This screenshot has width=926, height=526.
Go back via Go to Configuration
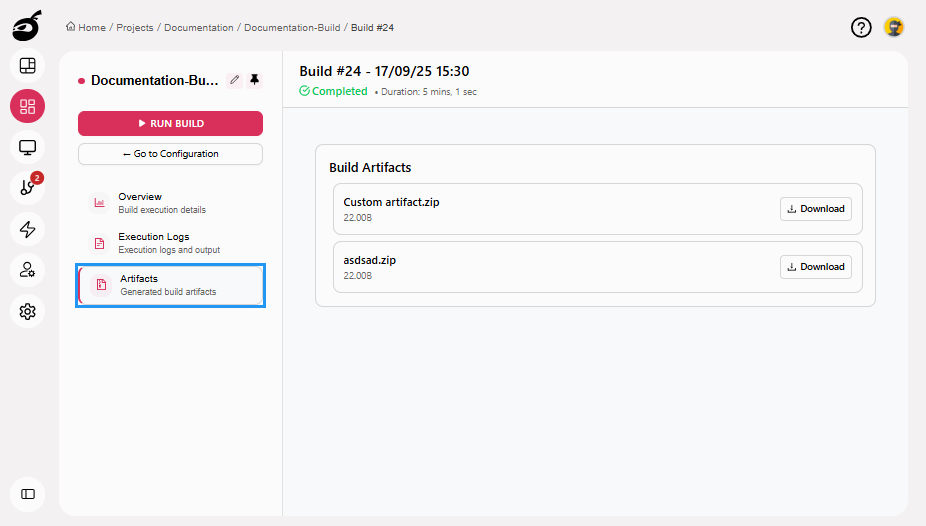tap(170, 154)
